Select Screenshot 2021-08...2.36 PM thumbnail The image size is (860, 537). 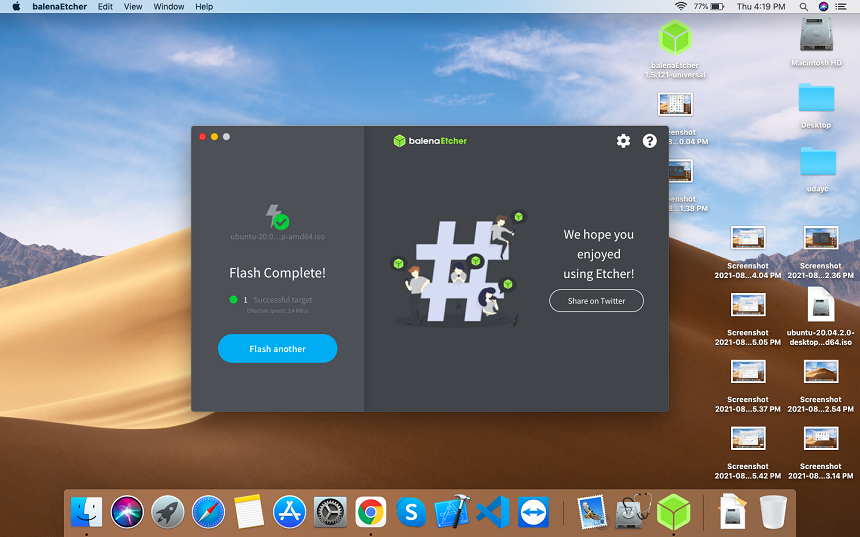point(821,238)
